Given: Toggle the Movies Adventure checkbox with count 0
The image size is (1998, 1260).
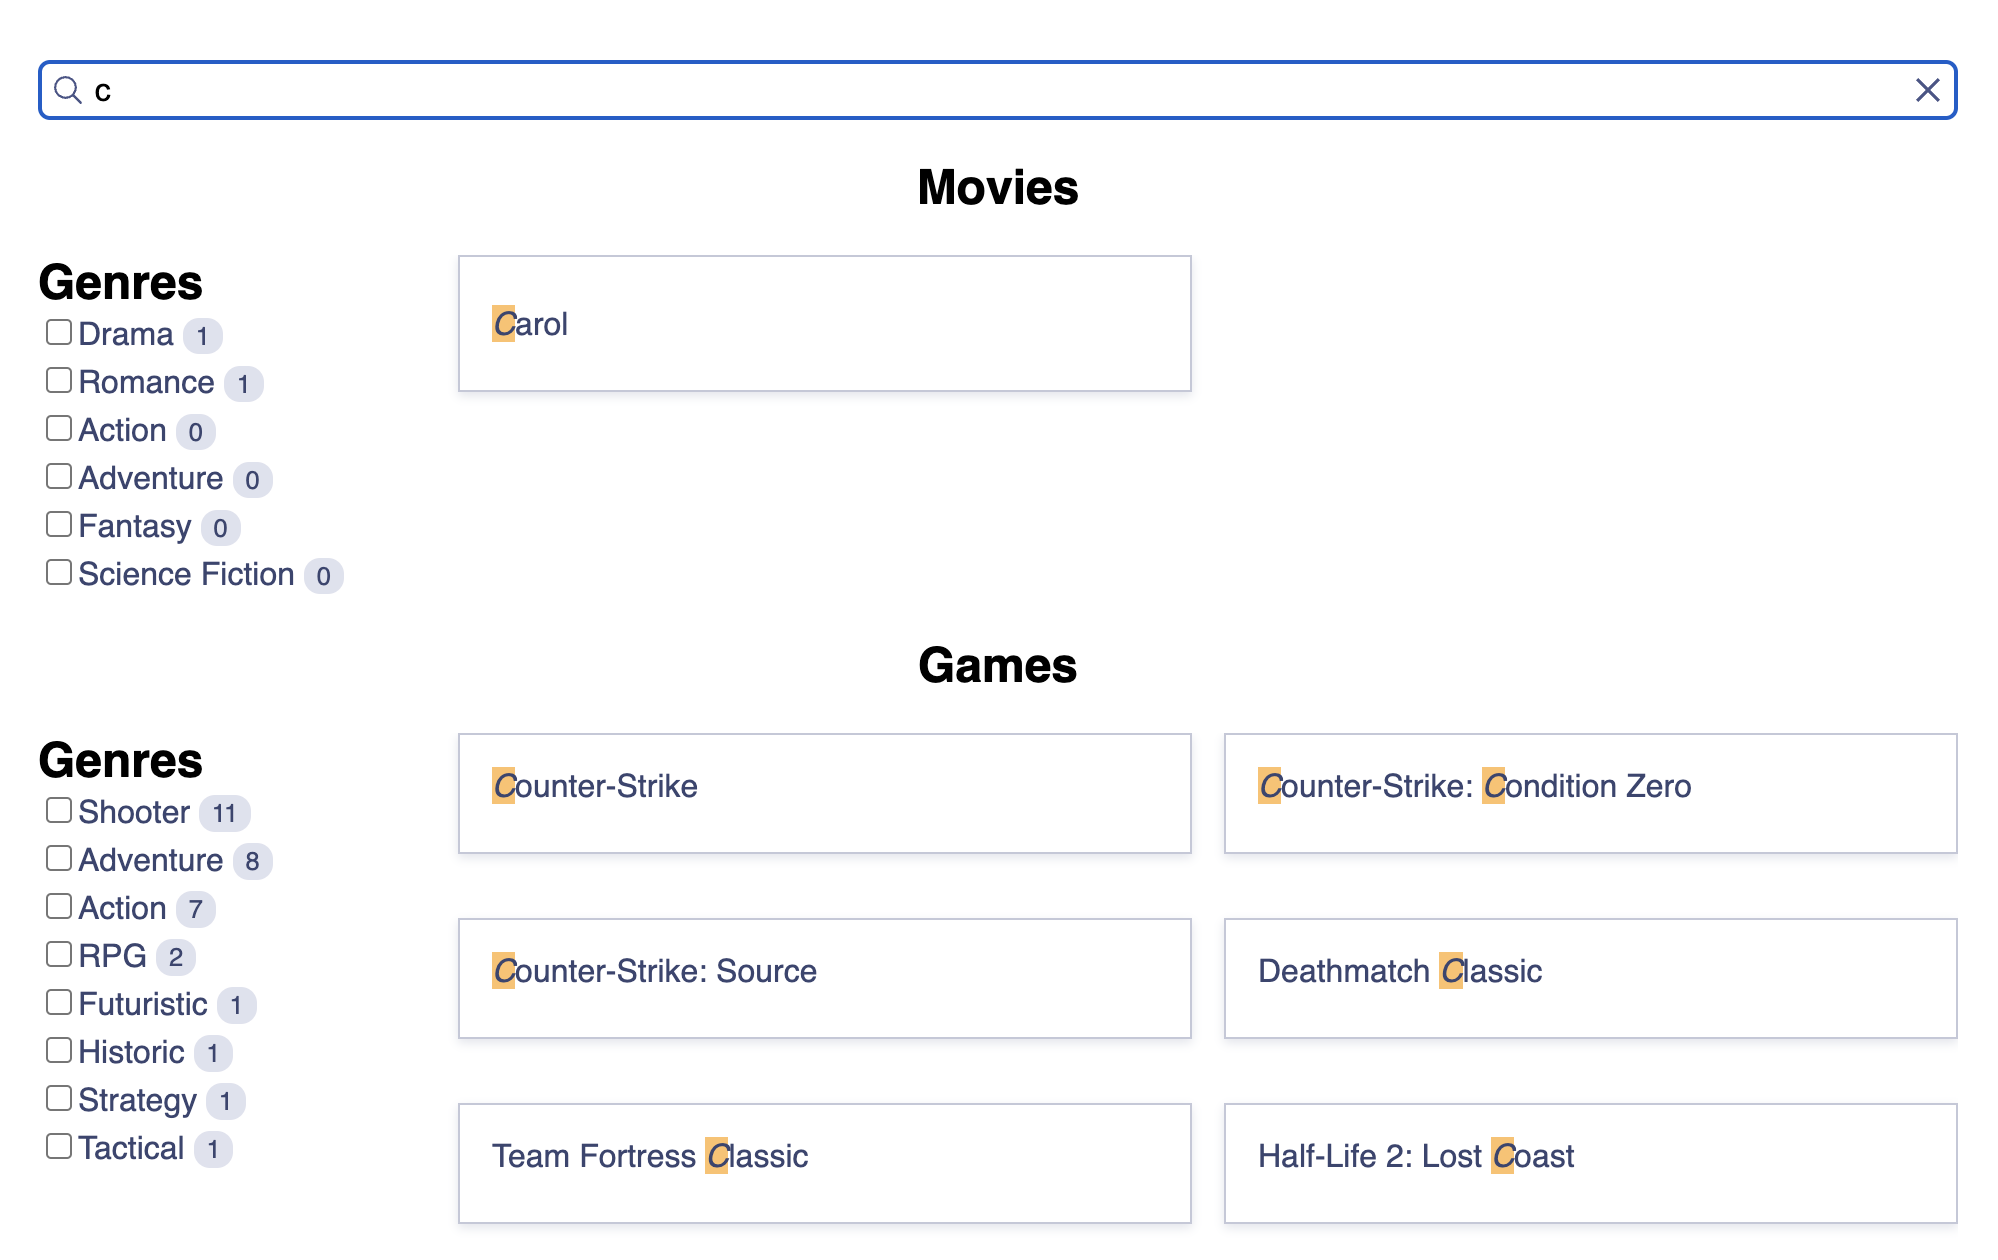Looking at the screenshot, I should pos(59,476).
